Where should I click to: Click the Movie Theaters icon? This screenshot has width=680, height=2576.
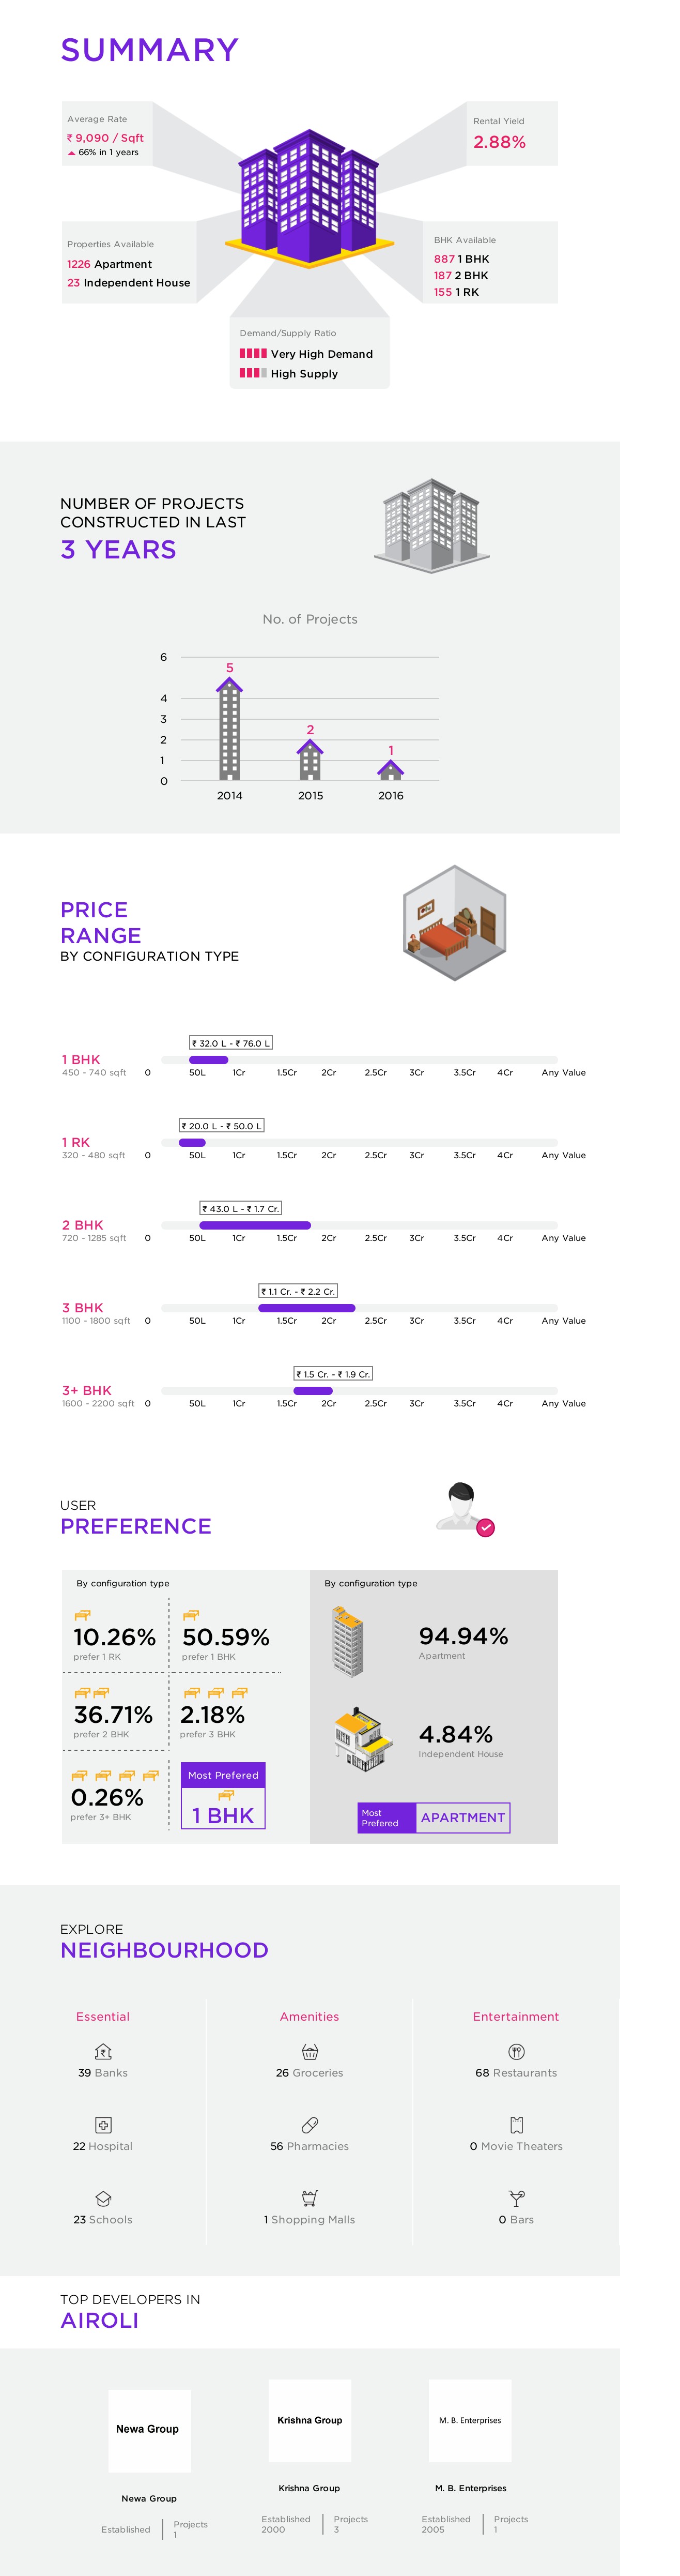[516, 2124]
